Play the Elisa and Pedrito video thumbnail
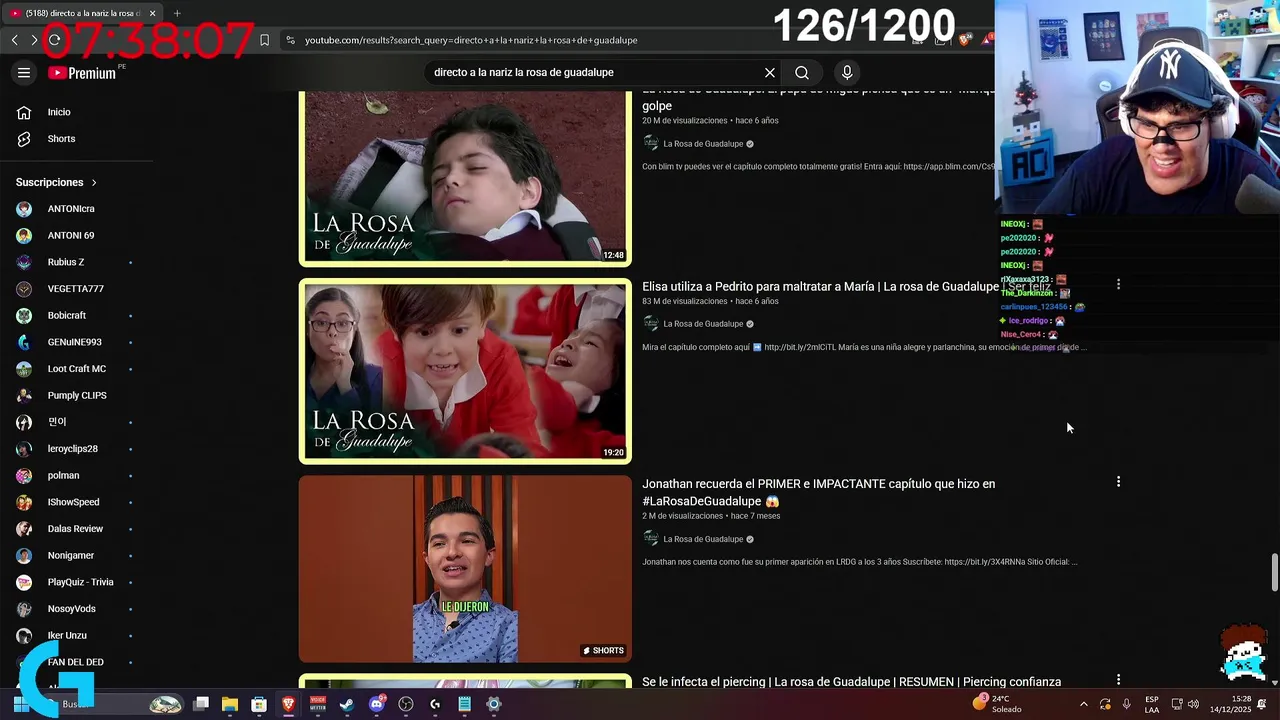1280x720 pixels. pos(465,371)
